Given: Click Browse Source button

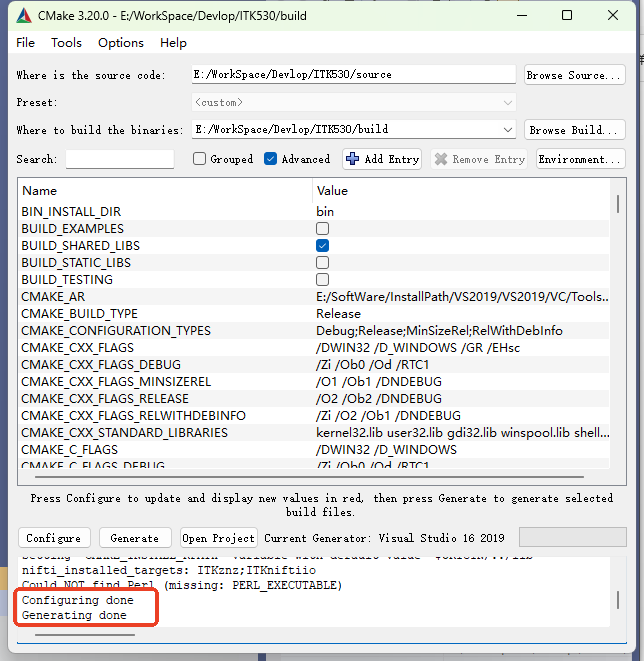Looking at the screenshot, I should pyautogui.click(x=574, y=75).
